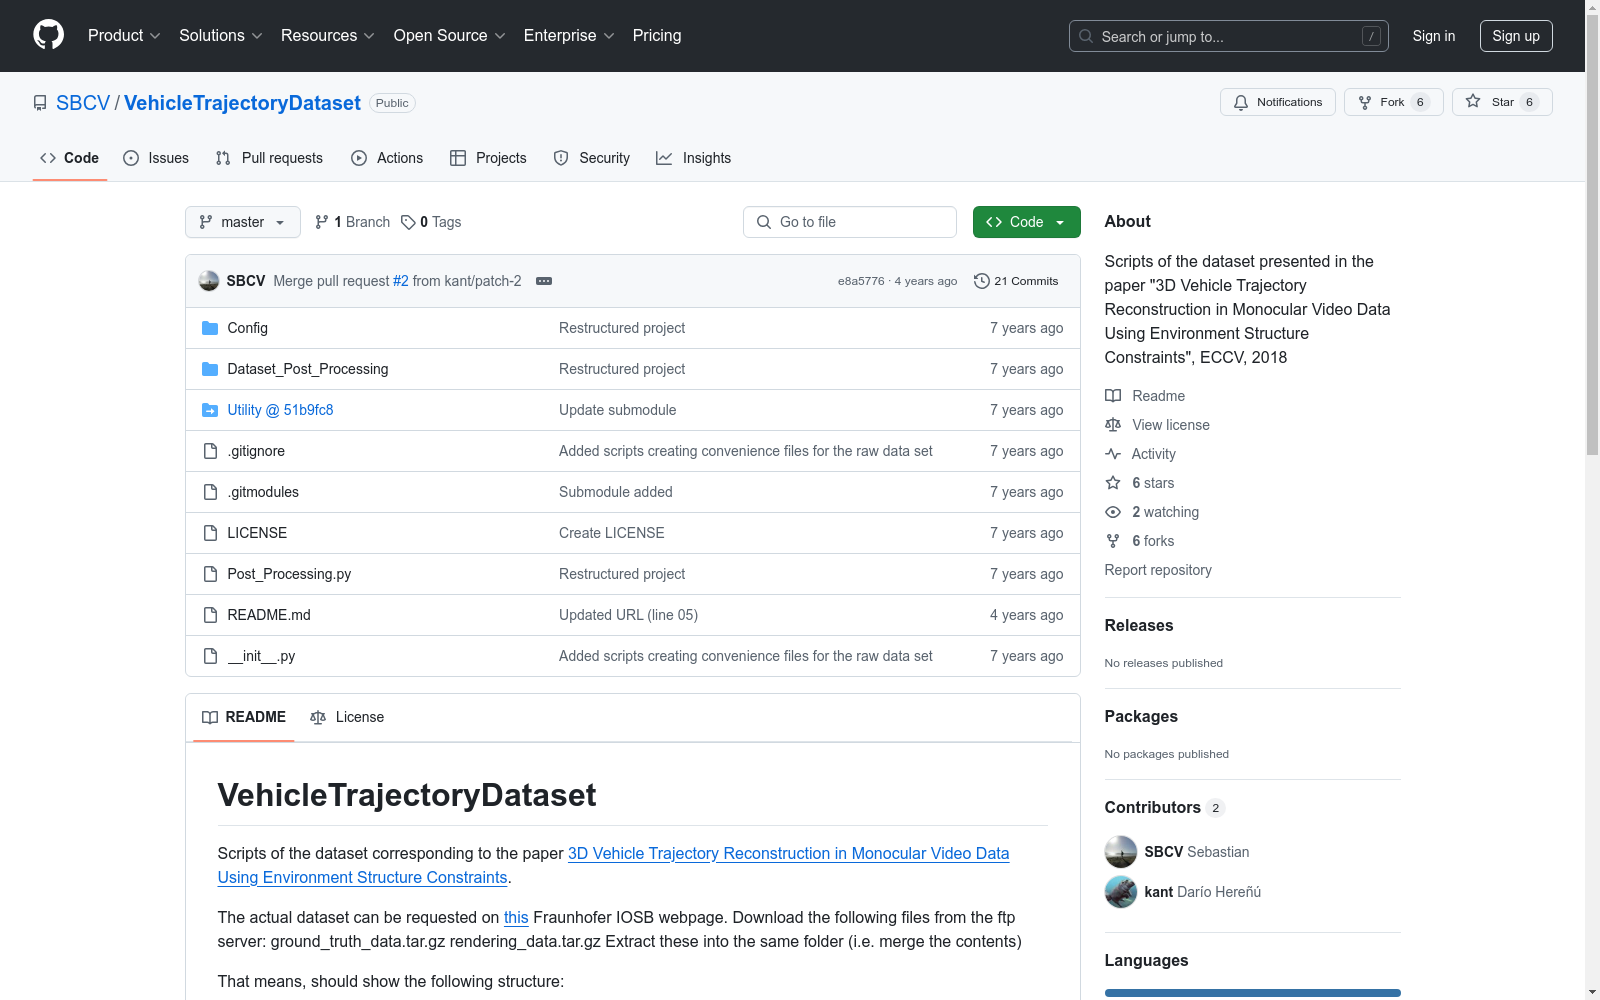1600x1000 pixels.
Task: Follow the 'this' Fraunhofer webpage link
Action: (516, 917)
